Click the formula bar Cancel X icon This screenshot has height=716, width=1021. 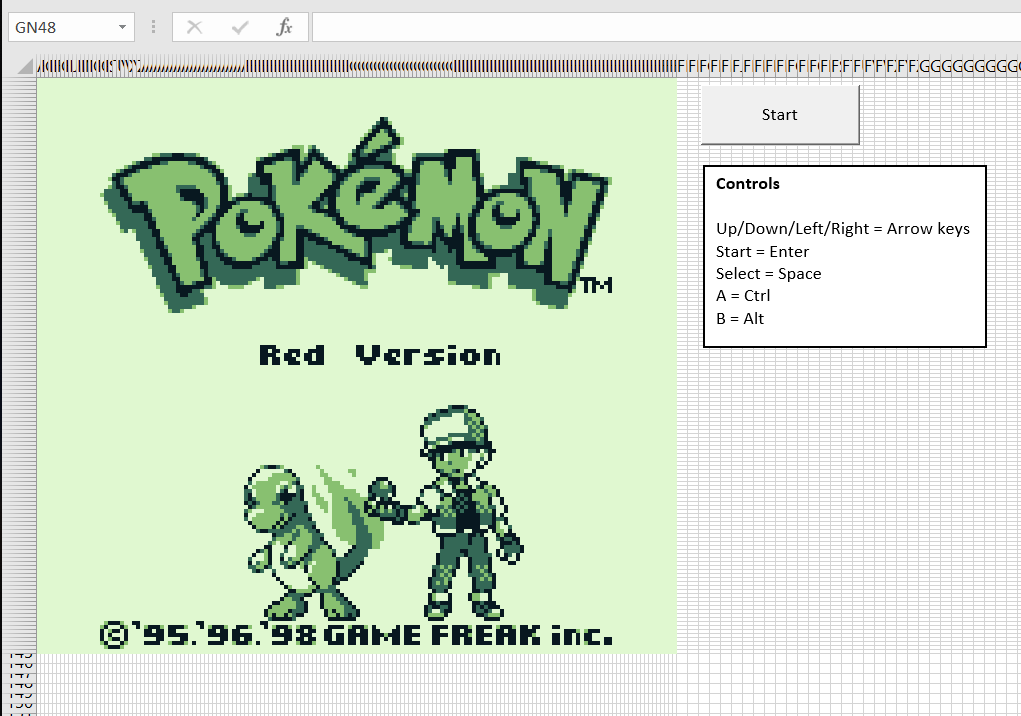point(194,27)
